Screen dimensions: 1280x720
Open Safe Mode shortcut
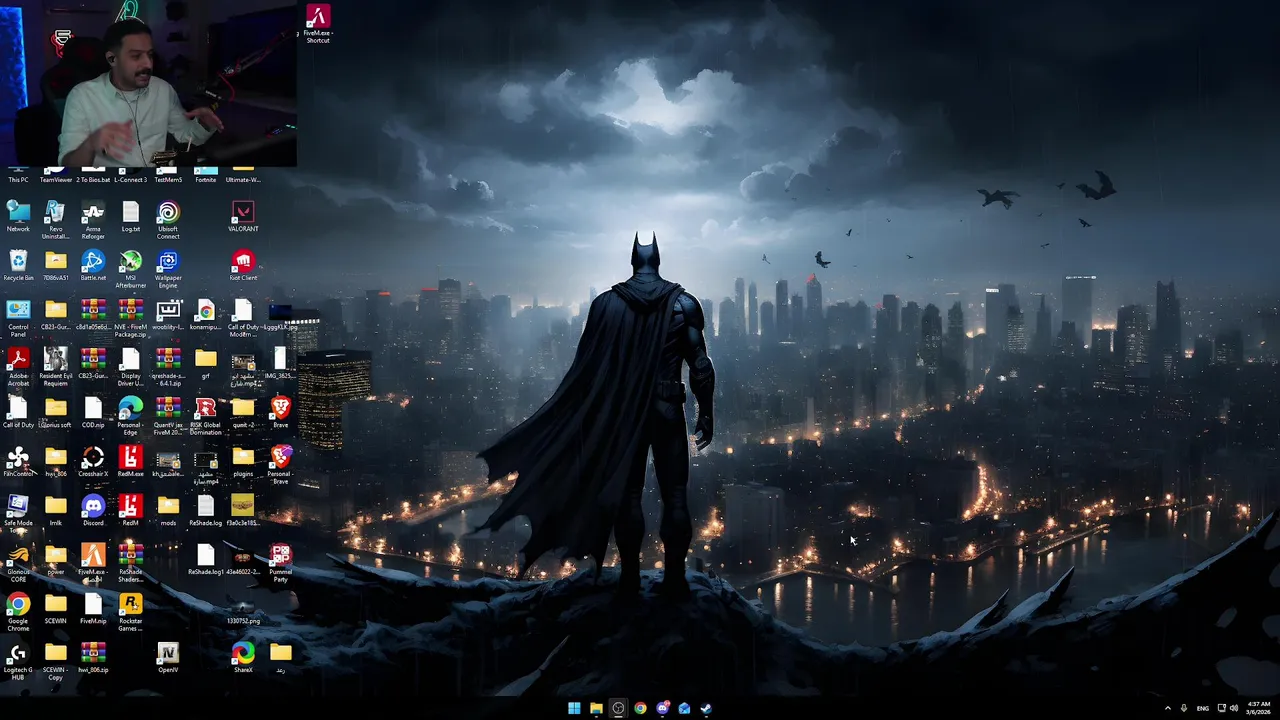(x=18, y=514)
